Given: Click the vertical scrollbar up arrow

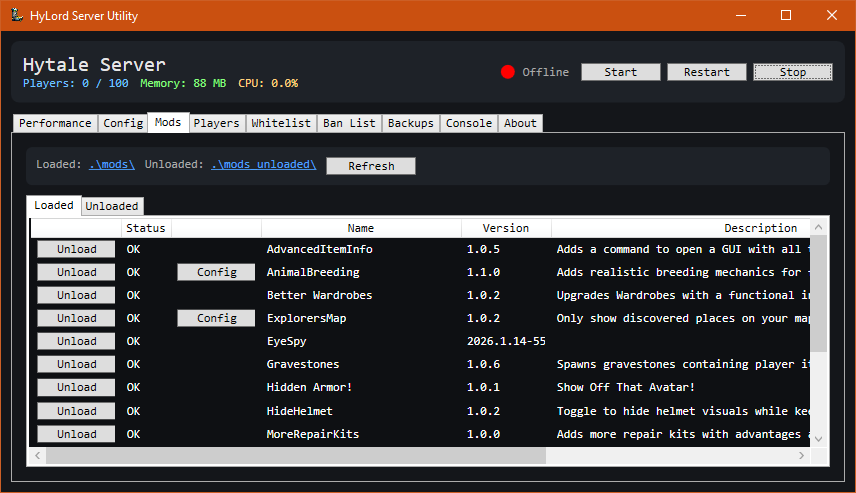Looking at the screenshot, I should coord(818,227).
